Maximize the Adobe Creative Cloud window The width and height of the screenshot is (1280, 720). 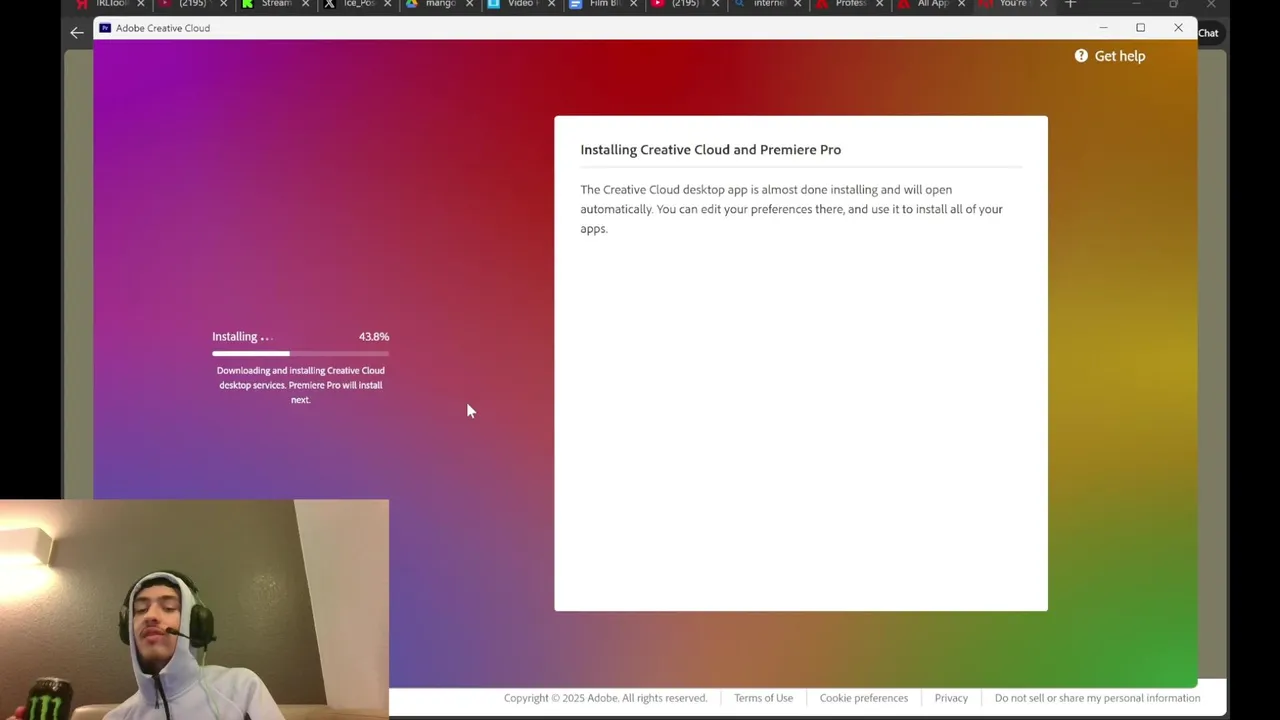(x=1140, y=28)
